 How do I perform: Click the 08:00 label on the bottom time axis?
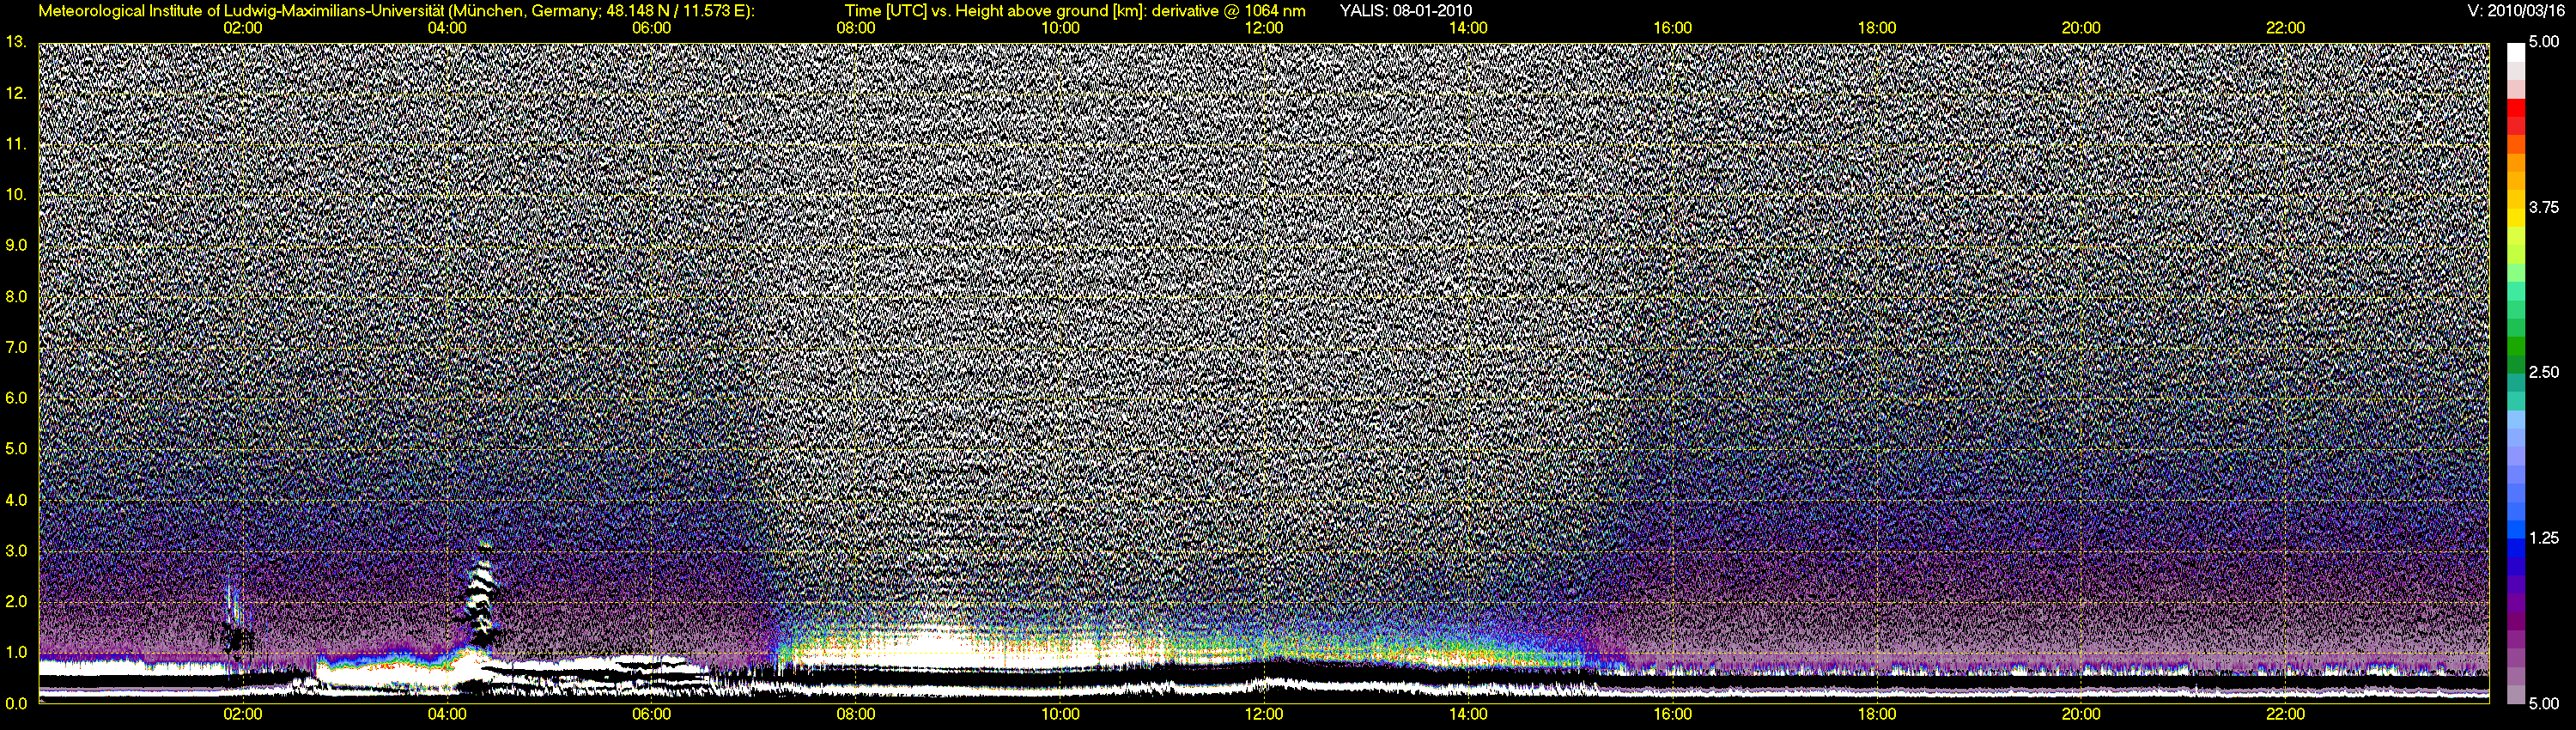[x=856, y=714]
